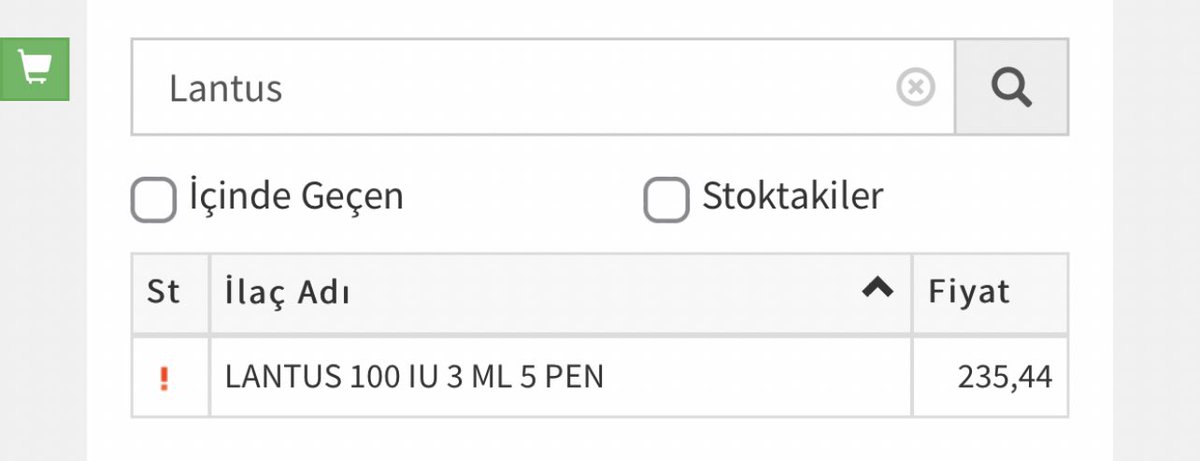
Task: Select LANTUS 100 IU 3 ML 5 PEN
Action: pyautogui.click(x=415, y=377)
